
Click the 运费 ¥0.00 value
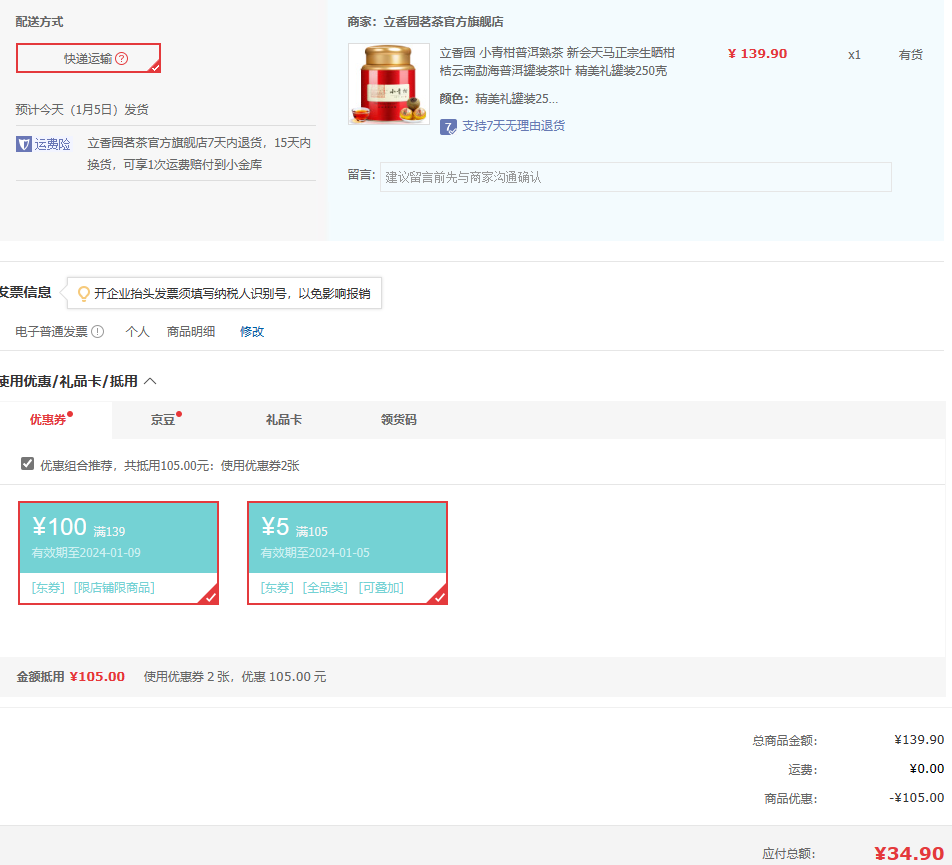pos(926,768)
